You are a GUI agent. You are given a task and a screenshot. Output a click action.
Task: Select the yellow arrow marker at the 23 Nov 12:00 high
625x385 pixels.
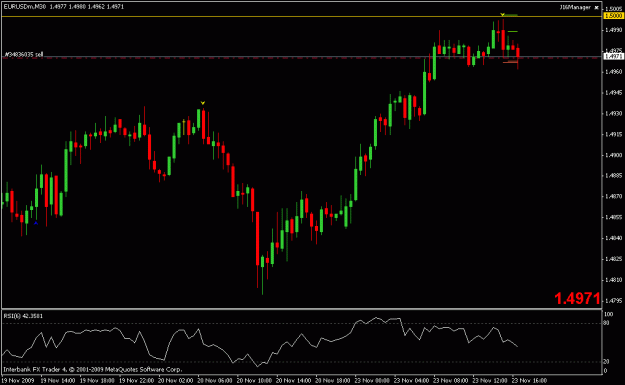click(x=503, y=15)
